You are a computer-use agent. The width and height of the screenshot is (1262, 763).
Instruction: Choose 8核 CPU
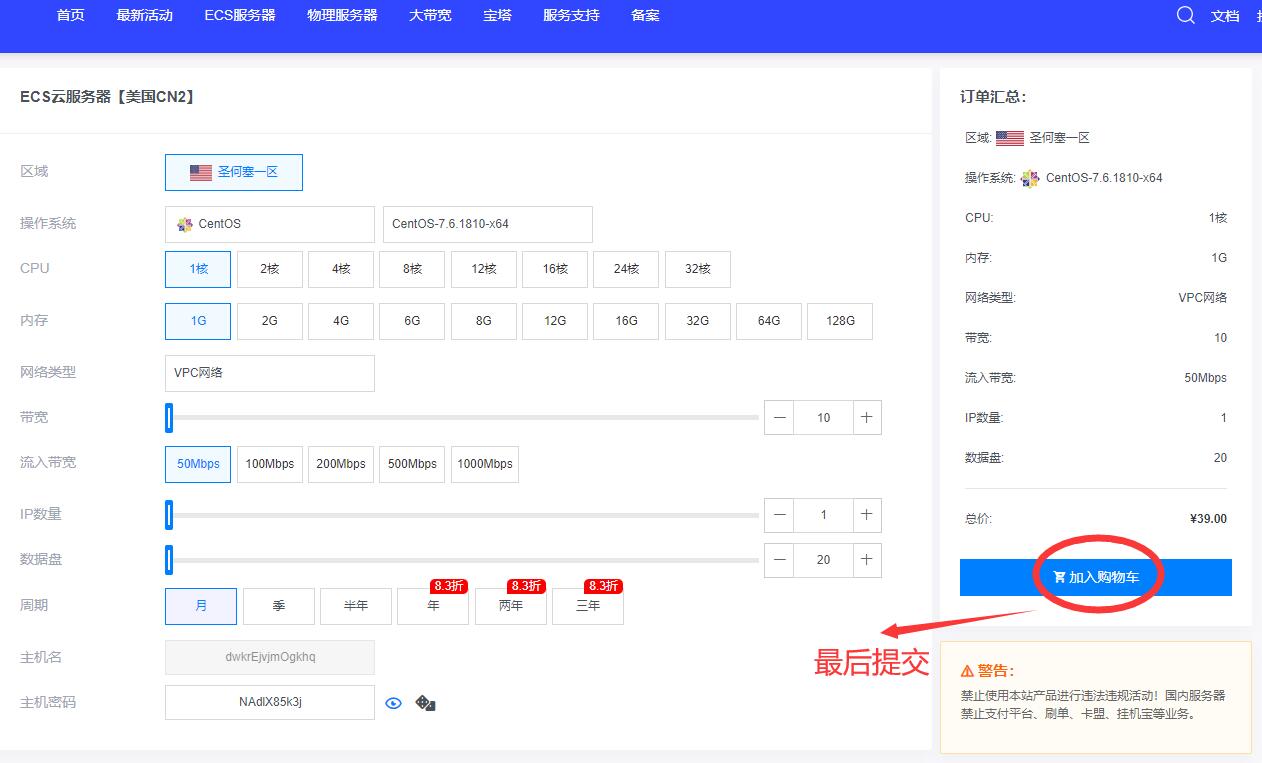(x=412, y=269)
